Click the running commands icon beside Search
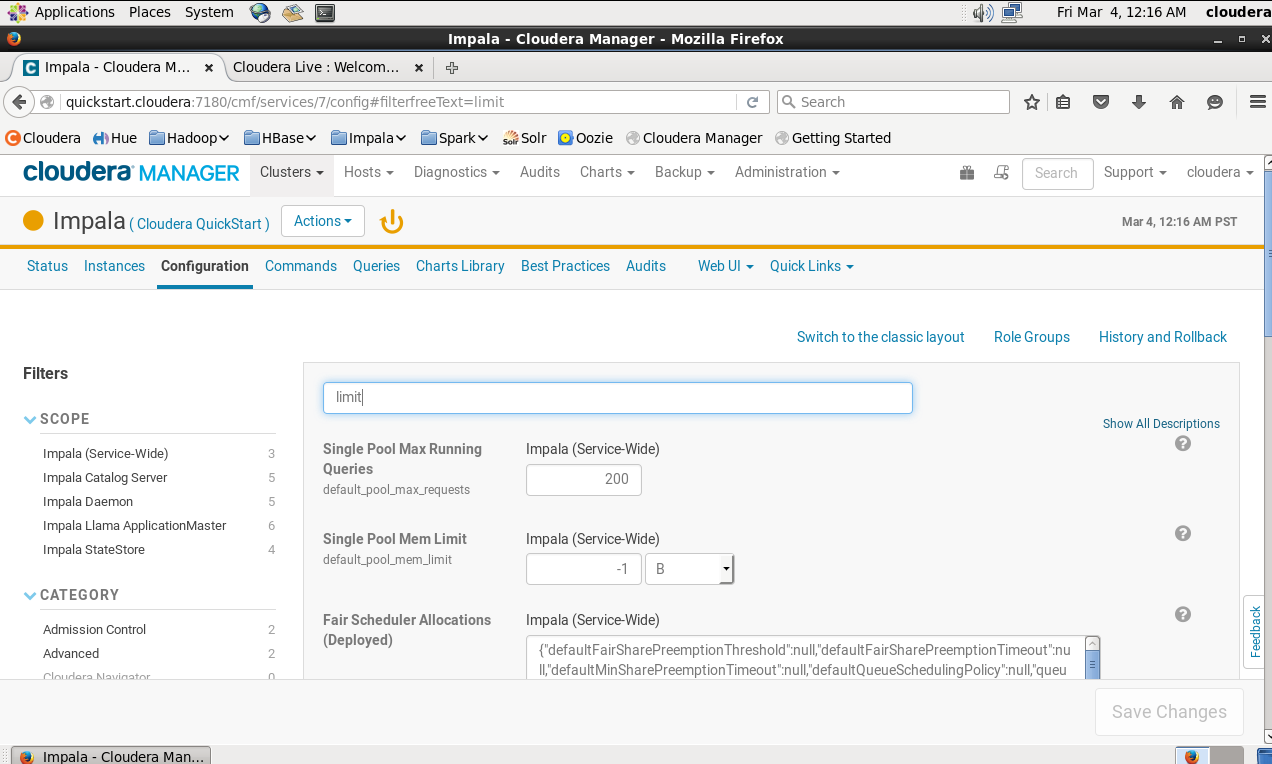1272x764 pixels. click(1001, 173)
